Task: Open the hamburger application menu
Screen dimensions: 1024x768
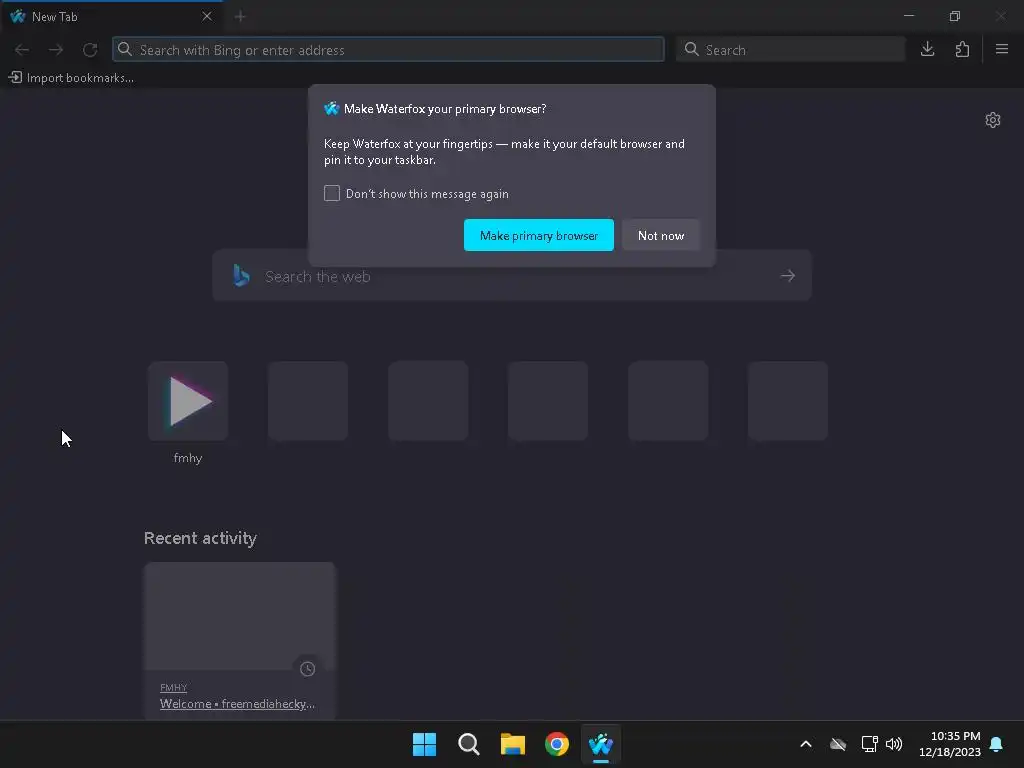Action: coord(1002,49)
